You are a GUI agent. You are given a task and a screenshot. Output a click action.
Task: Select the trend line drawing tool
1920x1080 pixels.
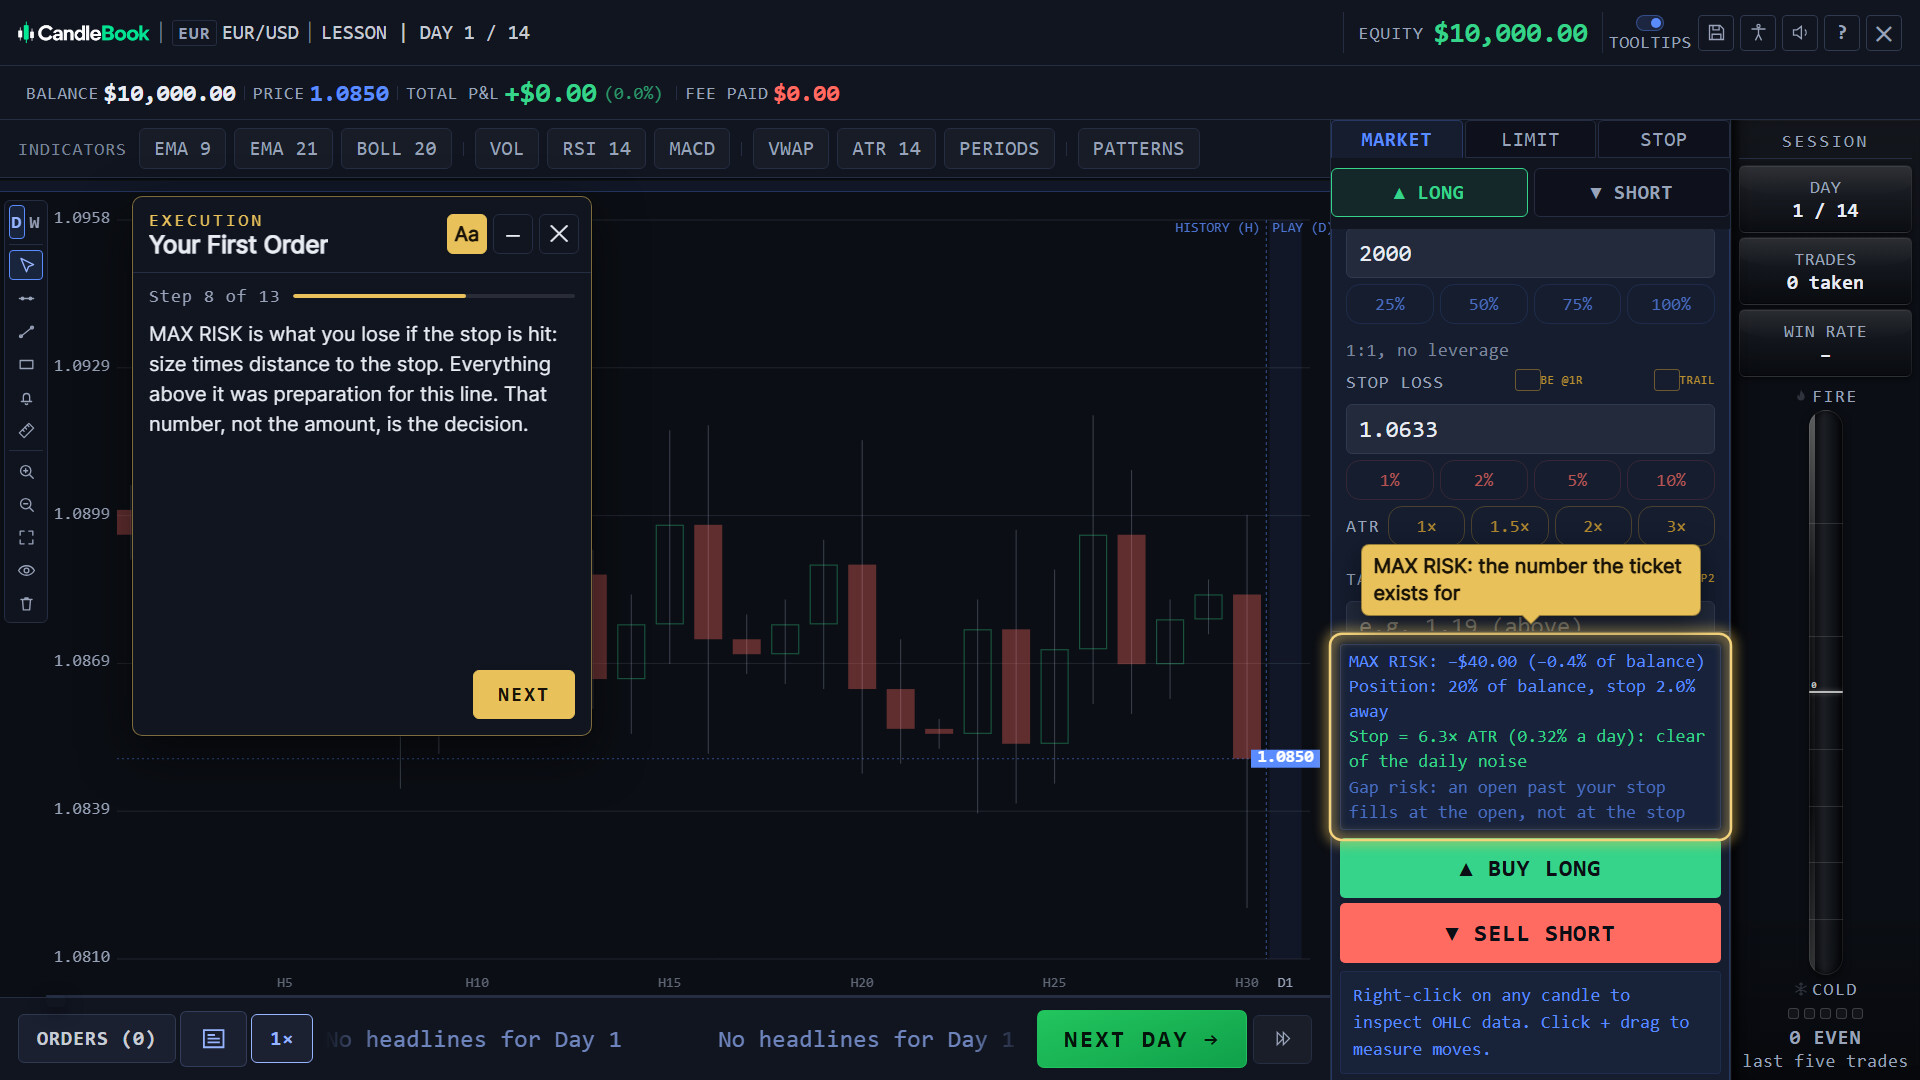pyautogui.click(x=27, y=331)
